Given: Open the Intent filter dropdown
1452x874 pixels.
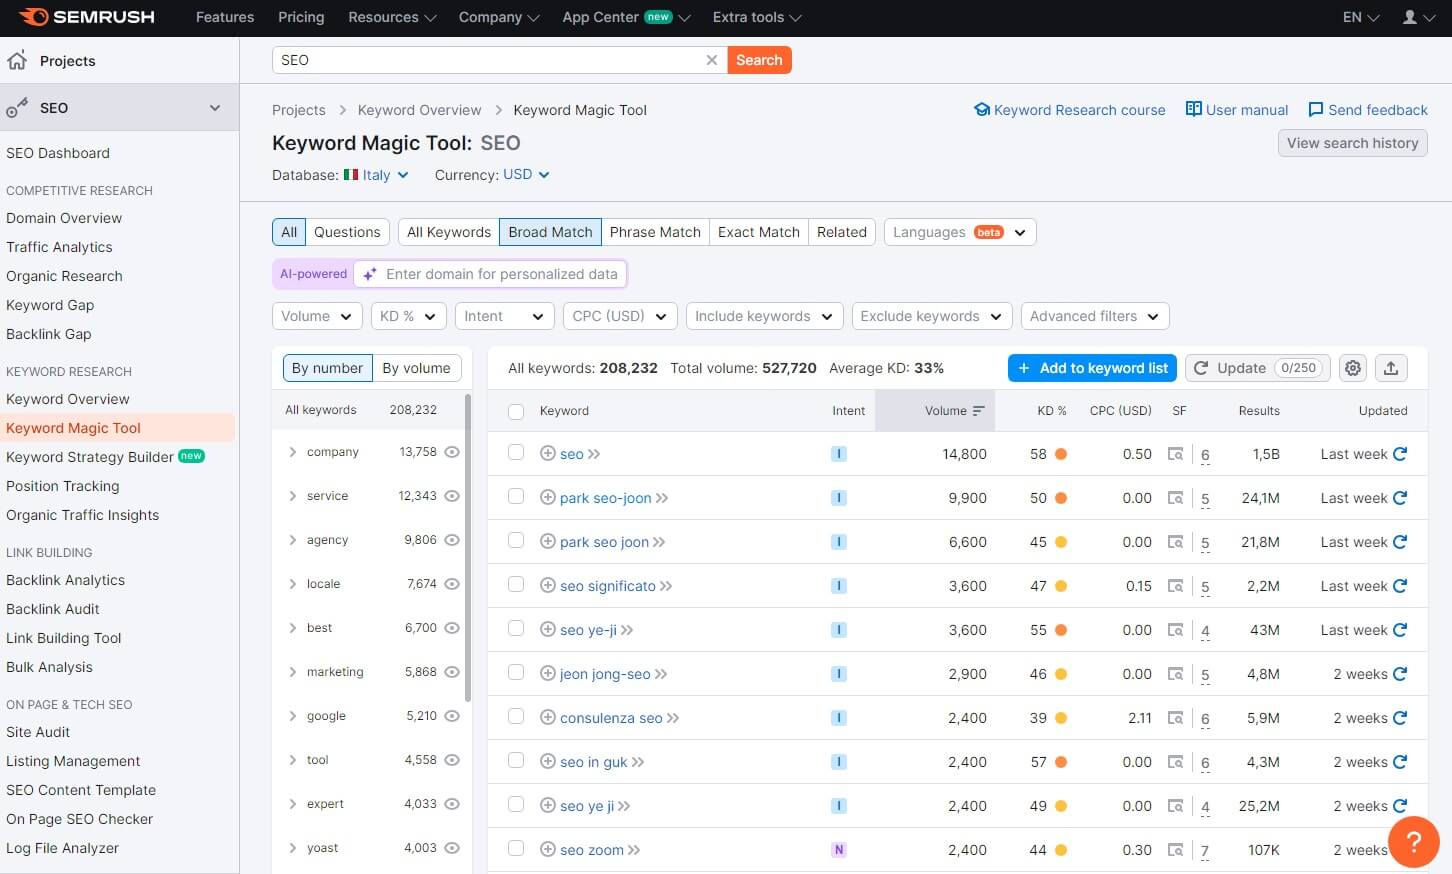Looking at the screenshot, I should pyautogui.click(x=505, y=316).
